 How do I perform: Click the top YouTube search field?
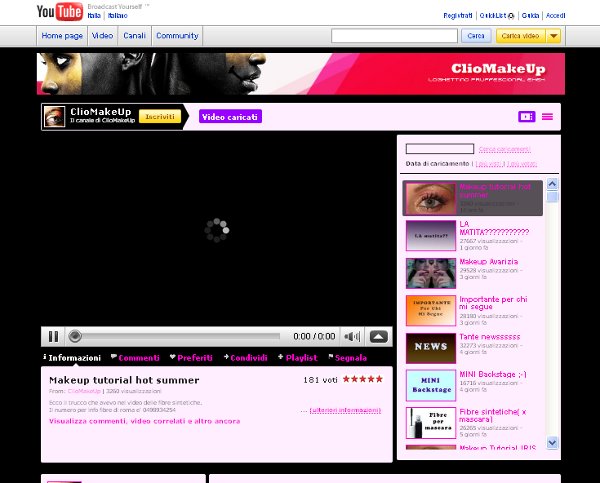click(x=394, y=35)
